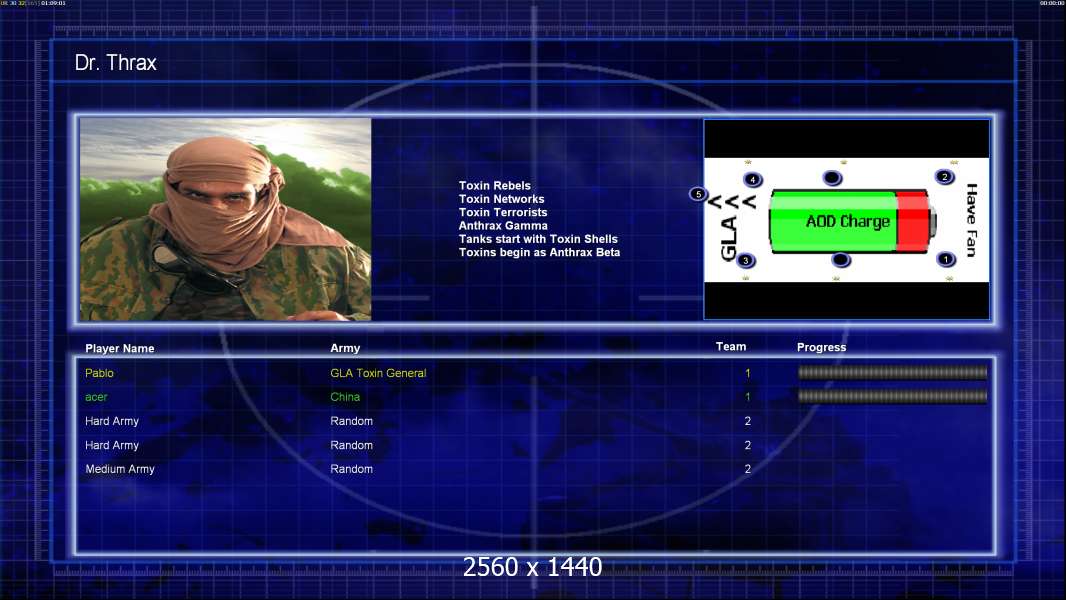Image resolution: width=1066 pixels, height=600 pixels.
Task: Click the "Toxin Networks" ability line
Action: (x=501, y=199)
